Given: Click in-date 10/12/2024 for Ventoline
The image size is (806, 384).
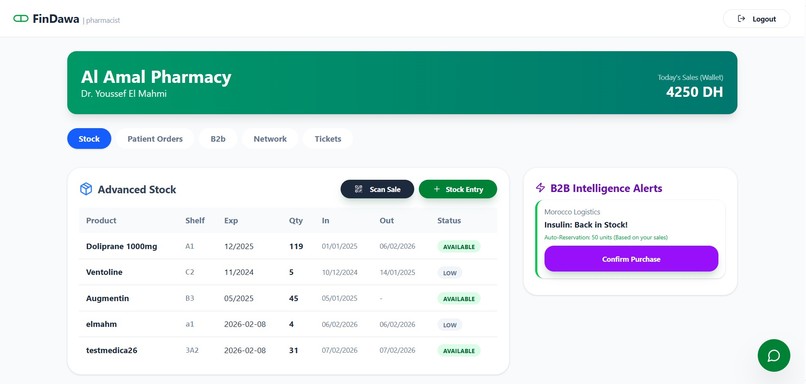Looking at the screenshot, I should tap(339, 272).
